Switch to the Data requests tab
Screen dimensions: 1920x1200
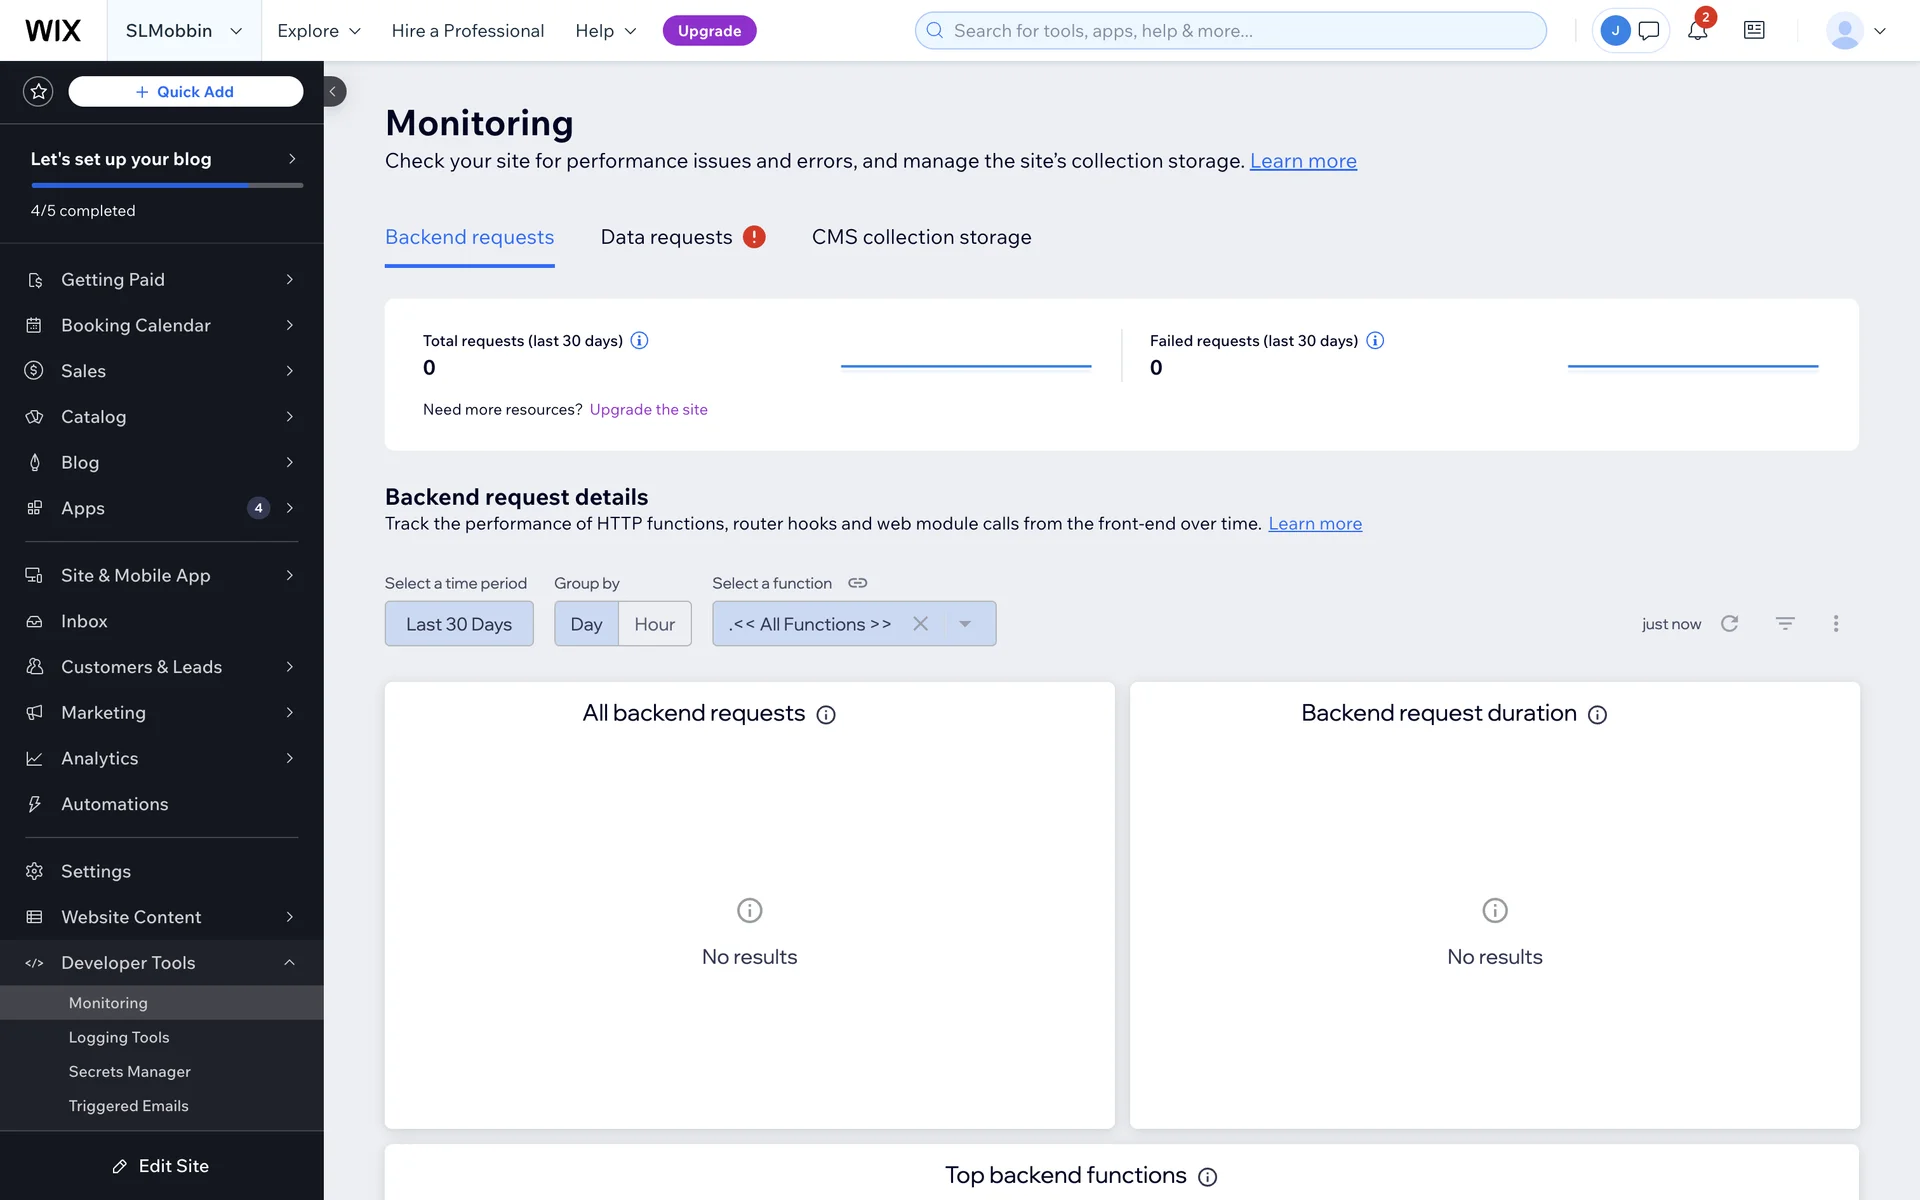pos(667,238)
